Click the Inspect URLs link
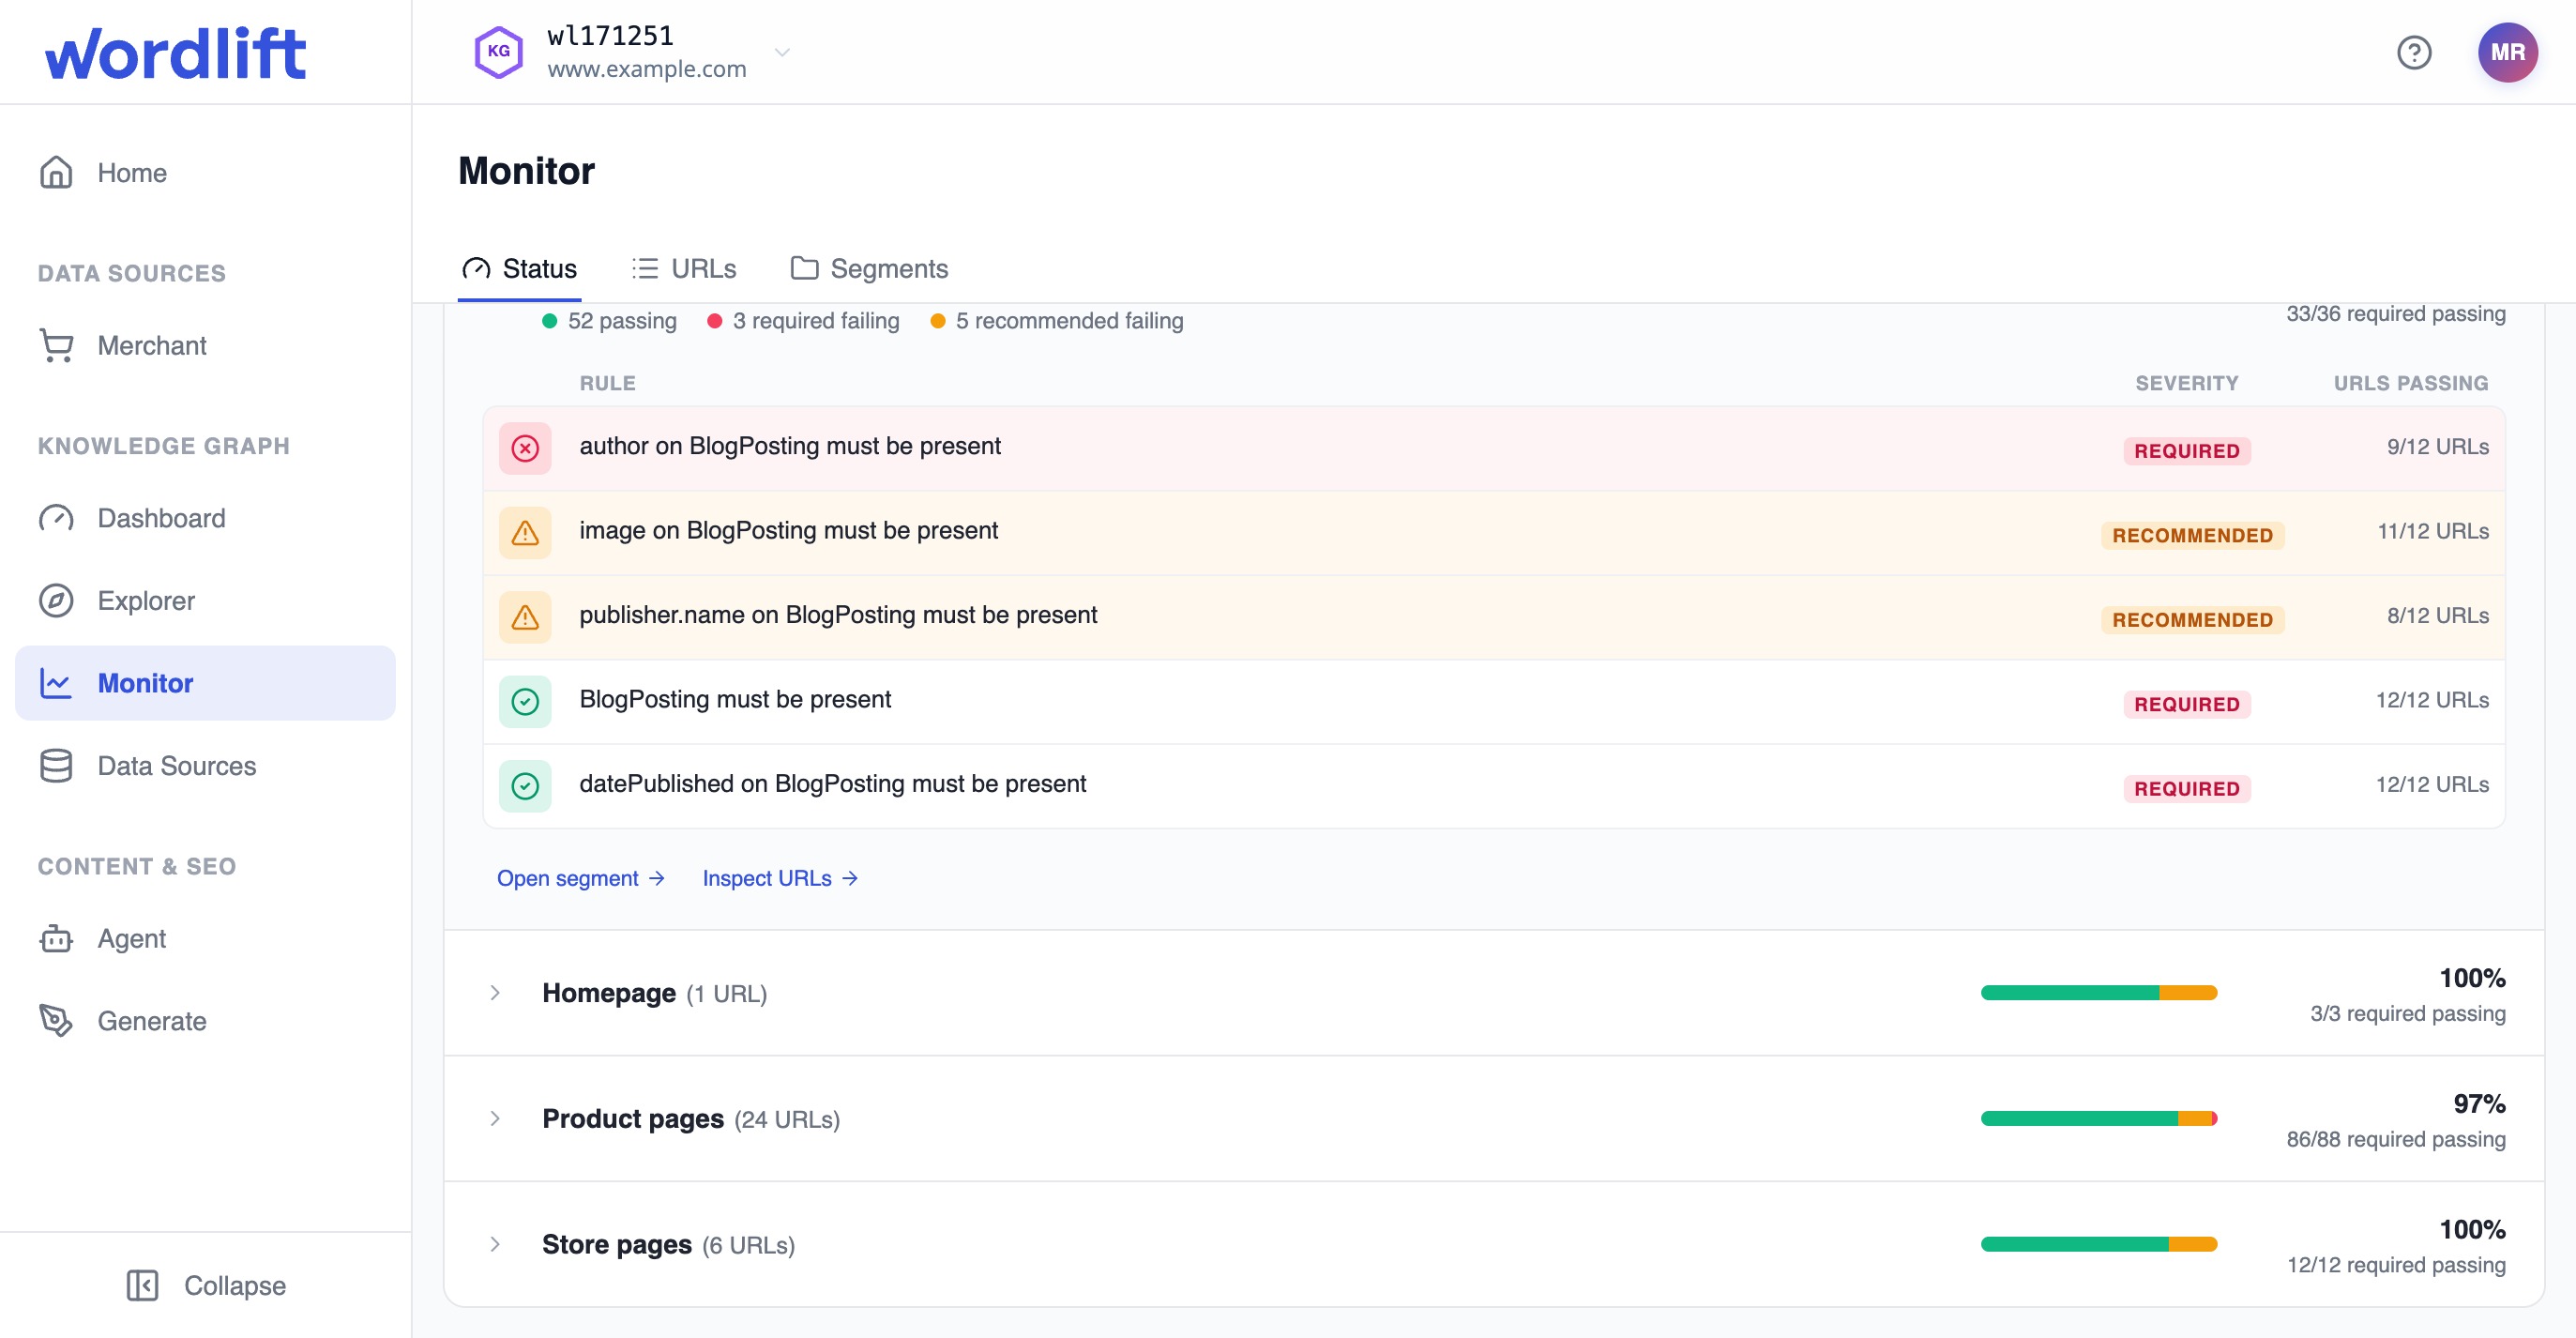The width and height of the screenshot is (2576, 1338). pos(780,878)
